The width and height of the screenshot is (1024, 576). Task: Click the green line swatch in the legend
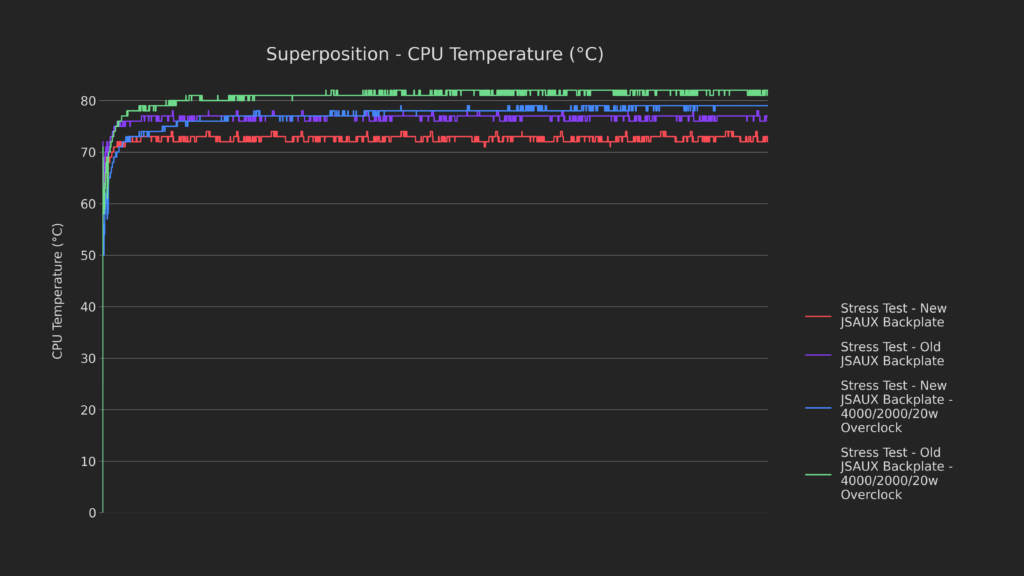(x=818, y=474)
